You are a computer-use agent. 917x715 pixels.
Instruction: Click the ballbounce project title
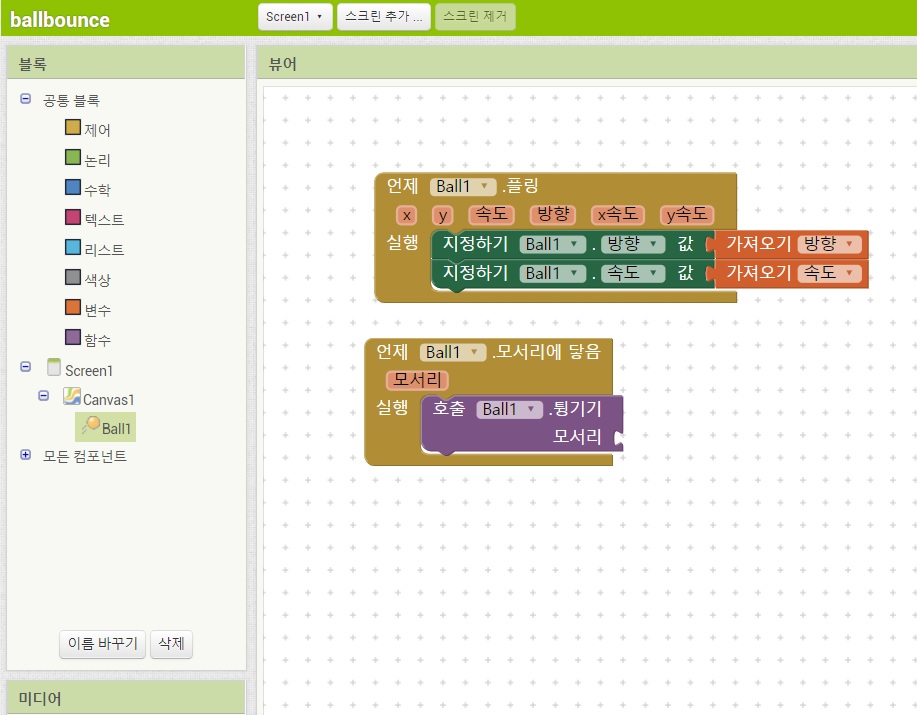pos(60,20)
